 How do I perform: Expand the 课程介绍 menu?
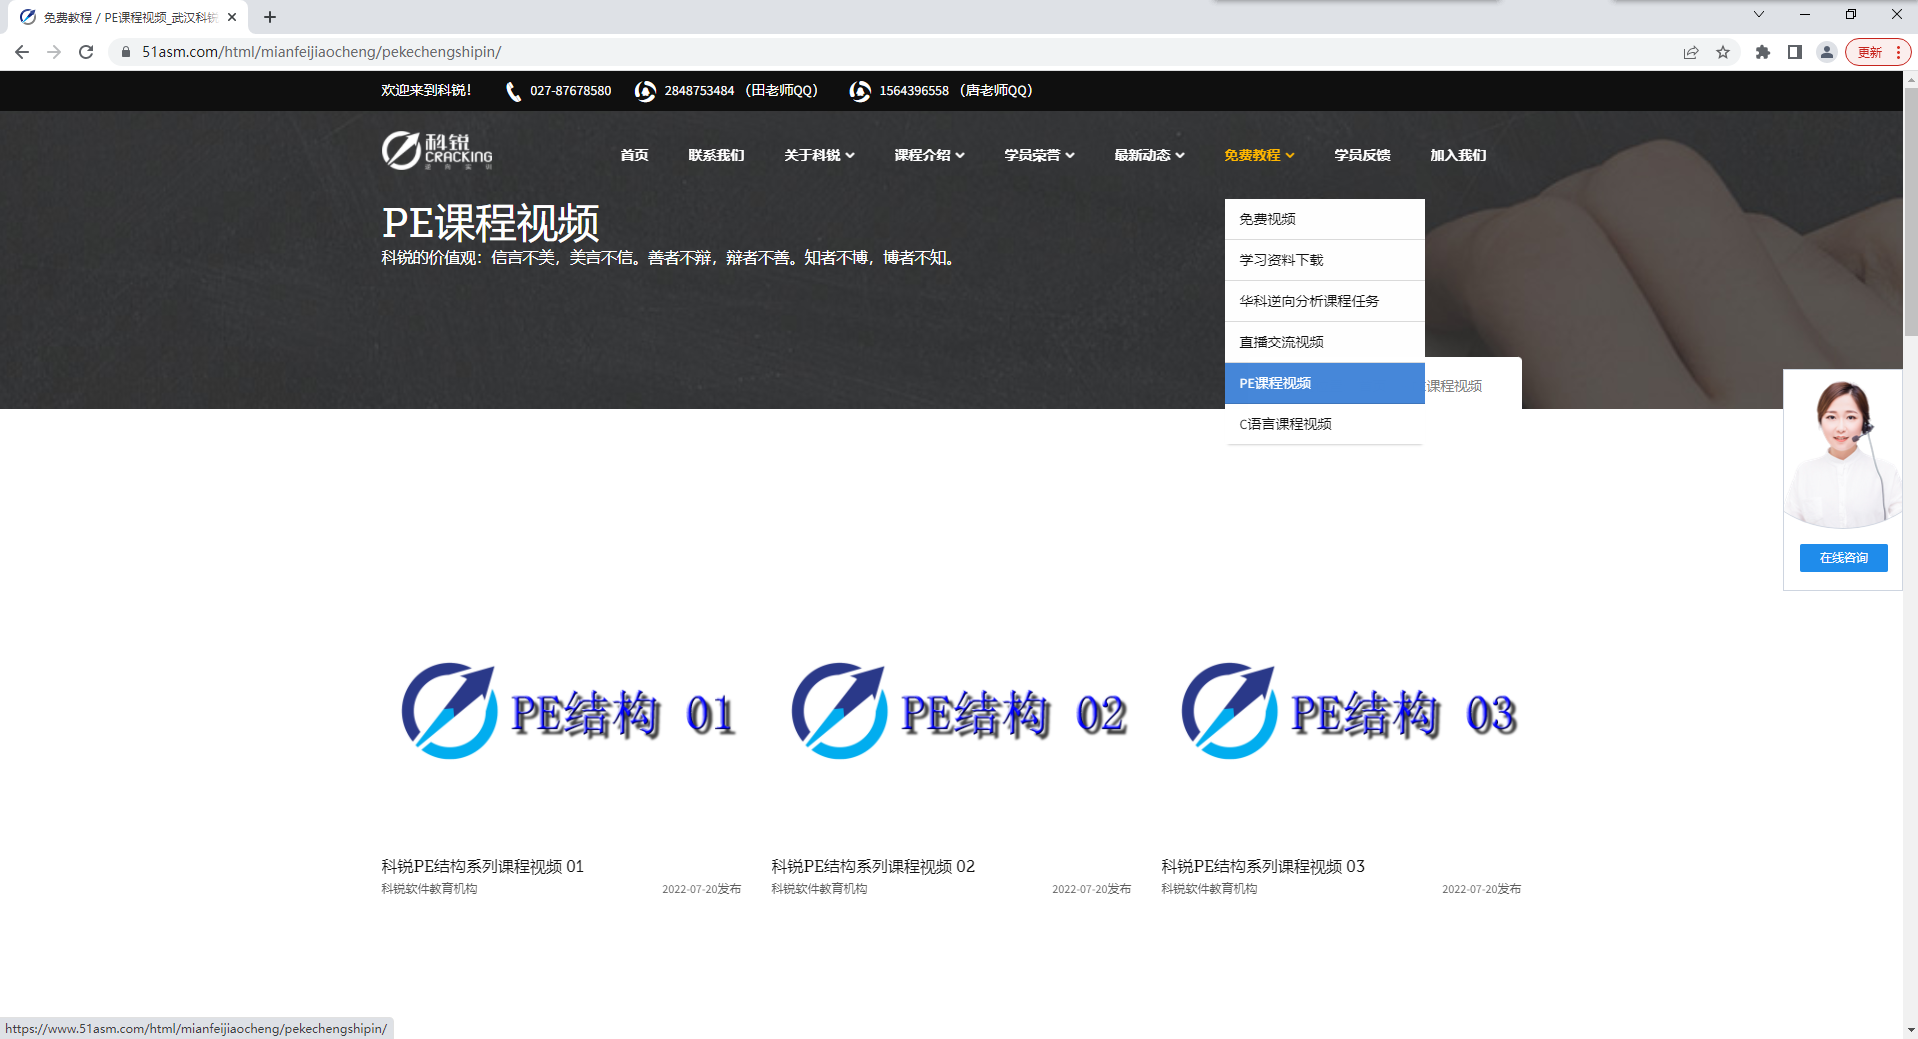(929, 155)
